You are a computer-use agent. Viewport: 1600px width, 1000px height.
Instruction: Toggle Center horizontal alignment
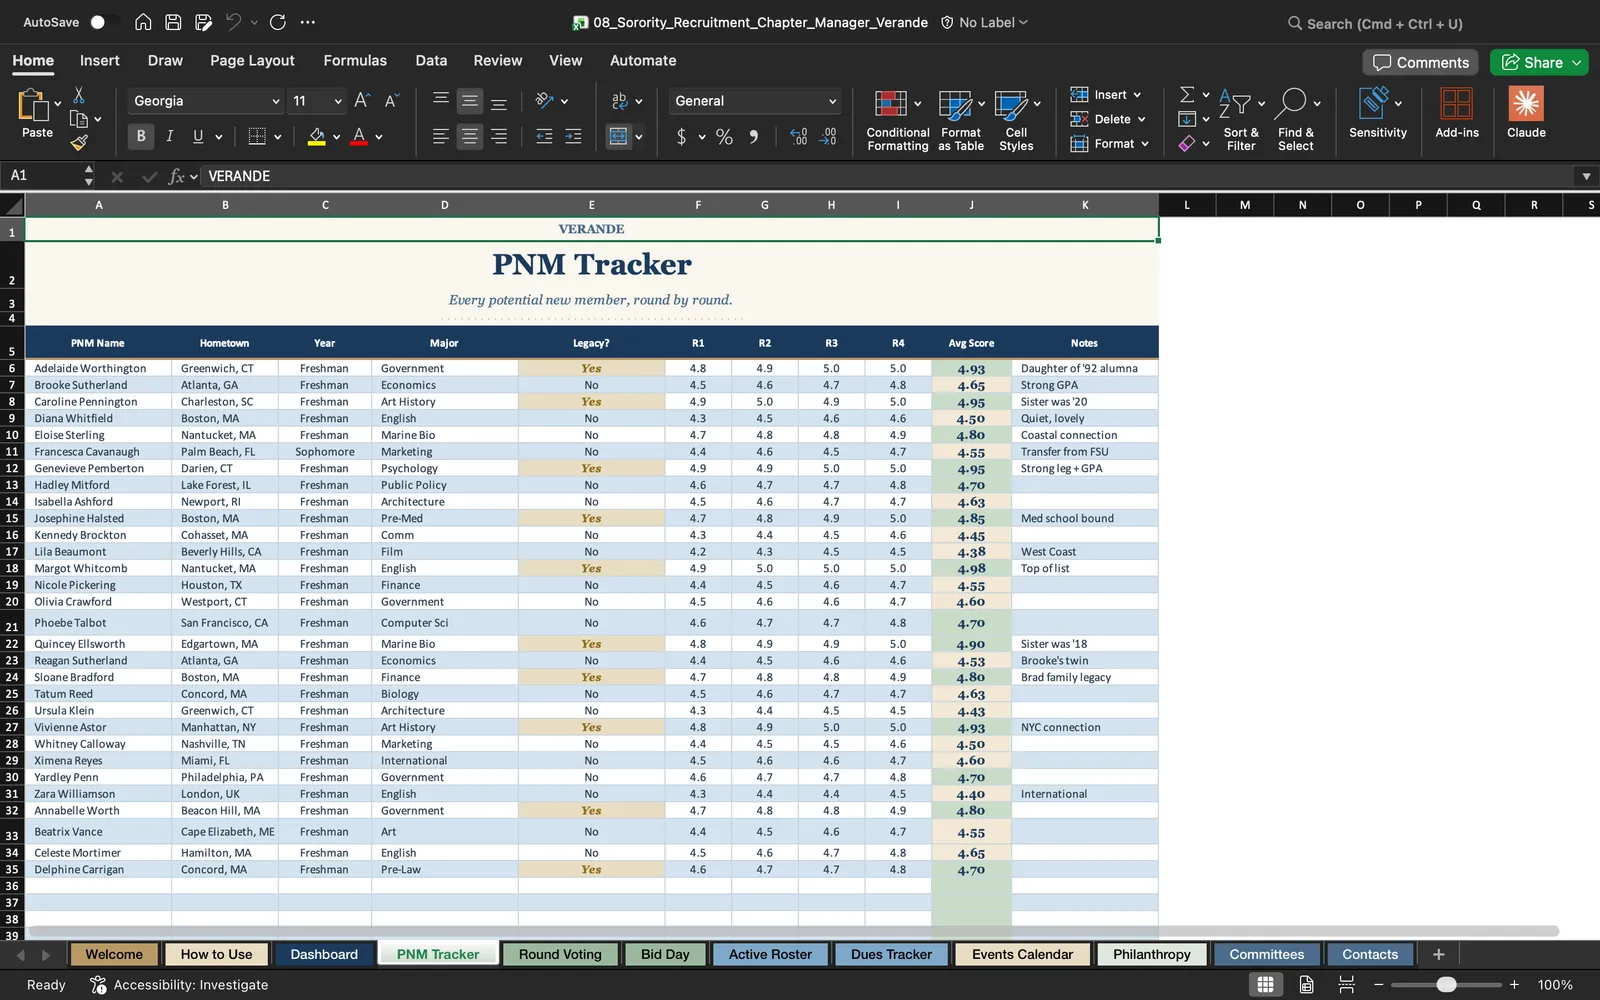(x=469, y=136)
